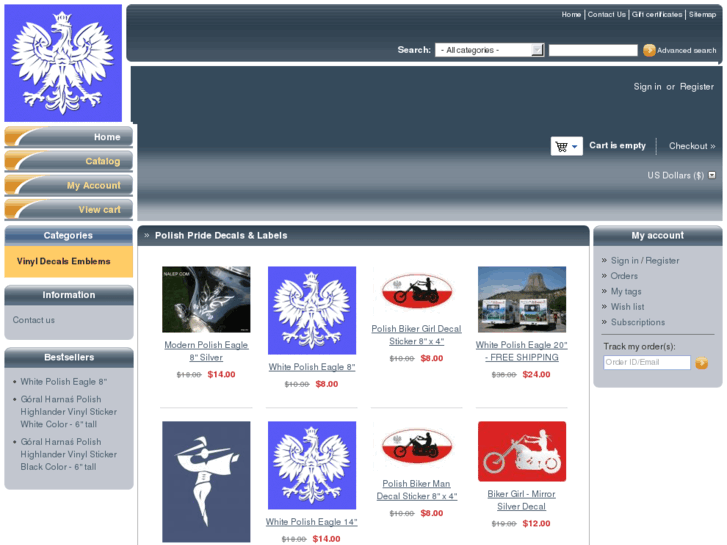727x545 pixels.
Task: Open Wish list in My account panel
Action: coord(627,307)
